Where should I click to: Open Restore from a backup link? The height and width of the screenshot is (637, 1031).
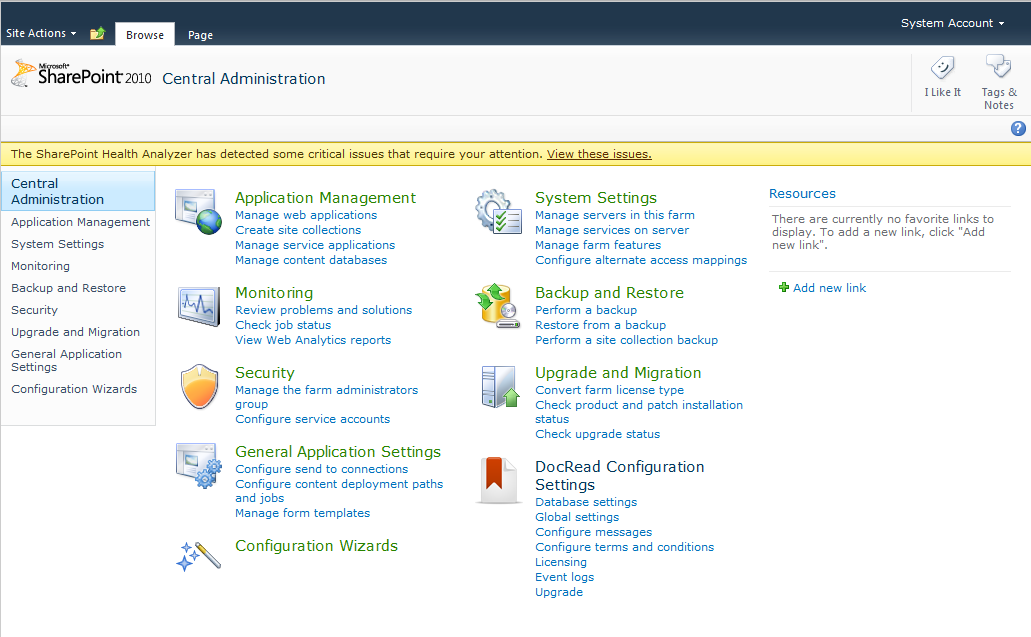pyautogui.click(x=600, y=325)
